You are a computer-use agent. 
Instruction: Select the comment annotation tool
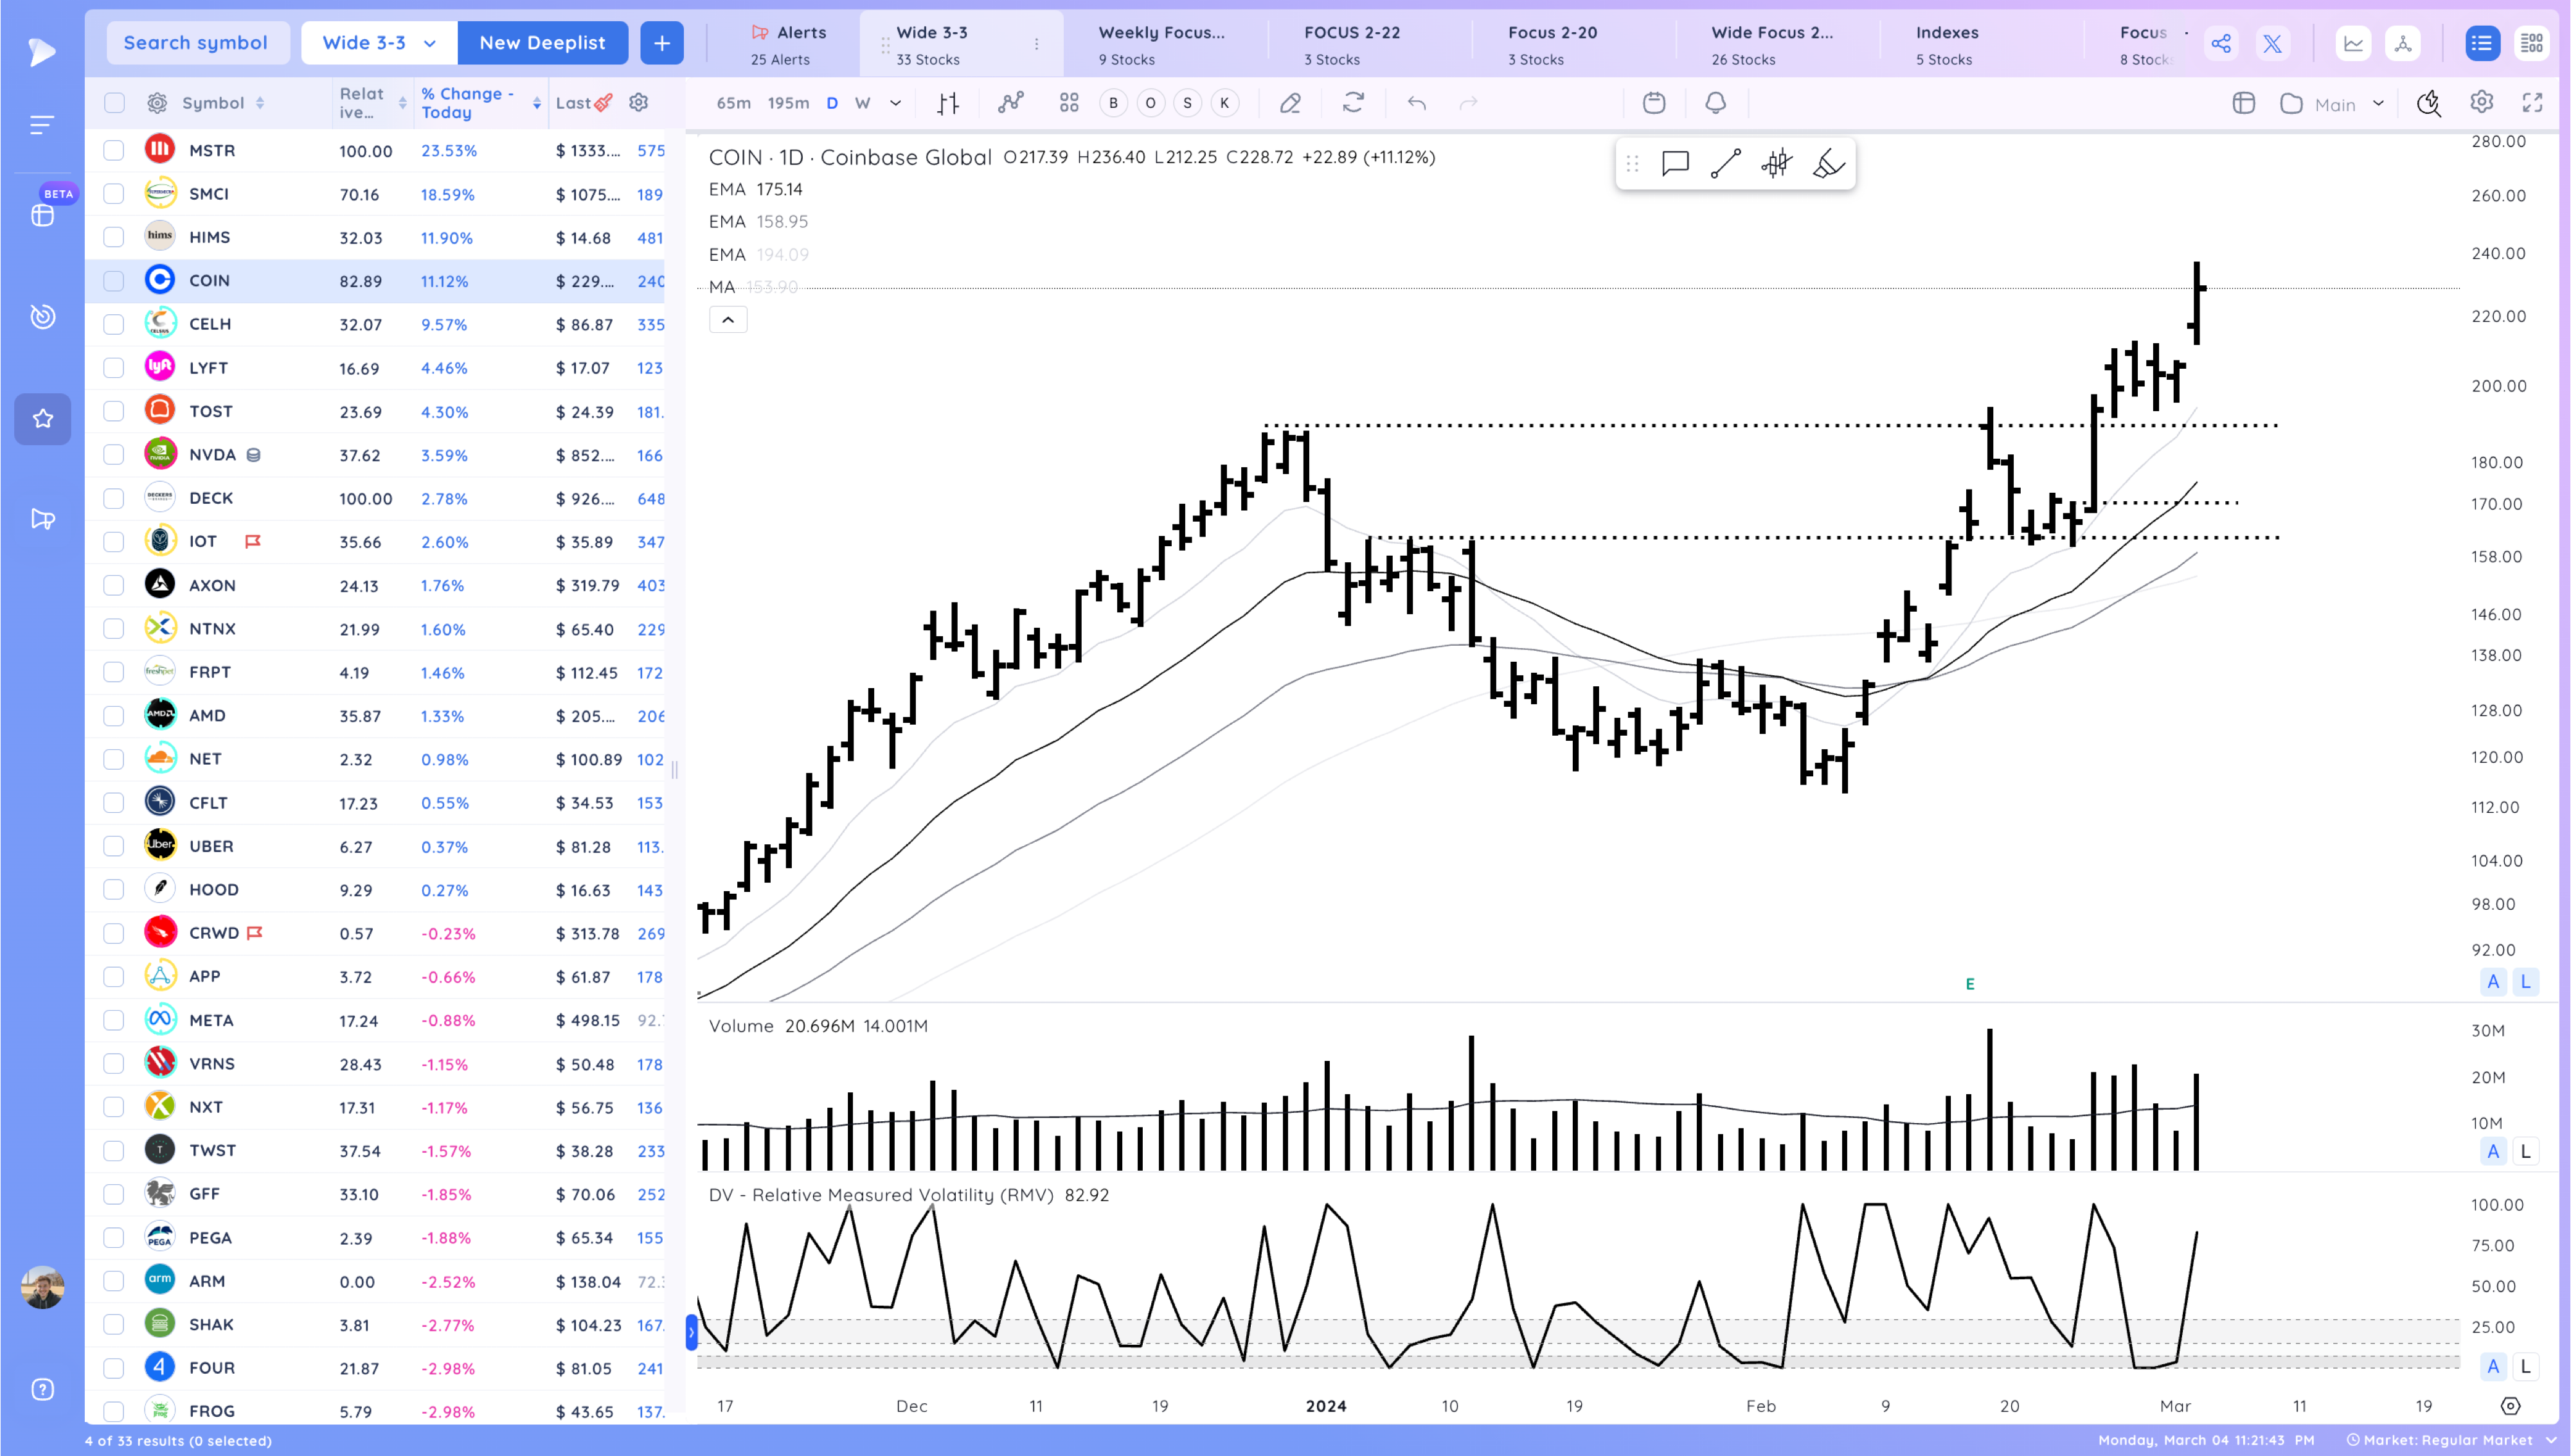(x=1675, y=163)
